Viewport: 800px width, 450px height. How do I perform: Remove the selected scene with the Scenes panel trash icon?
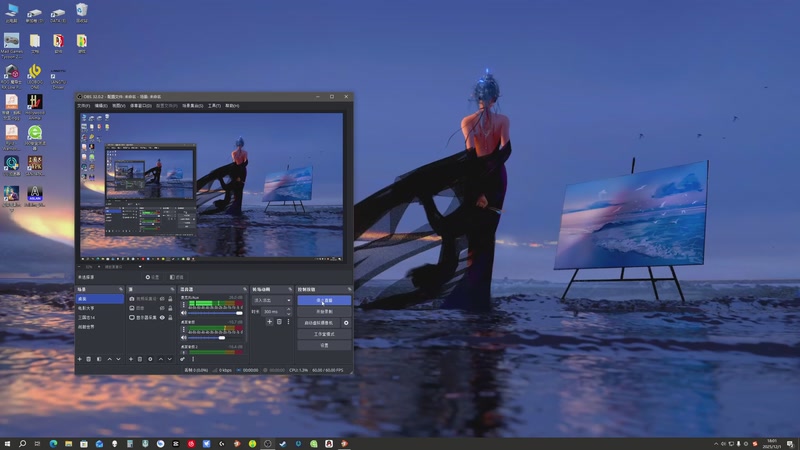(x=88, y=359)
